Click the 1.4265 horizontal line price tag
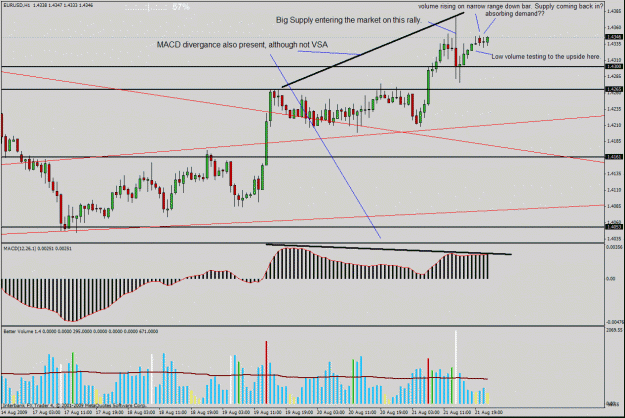The width and height of the screenshot is (625, 418). tap(613, 89)
